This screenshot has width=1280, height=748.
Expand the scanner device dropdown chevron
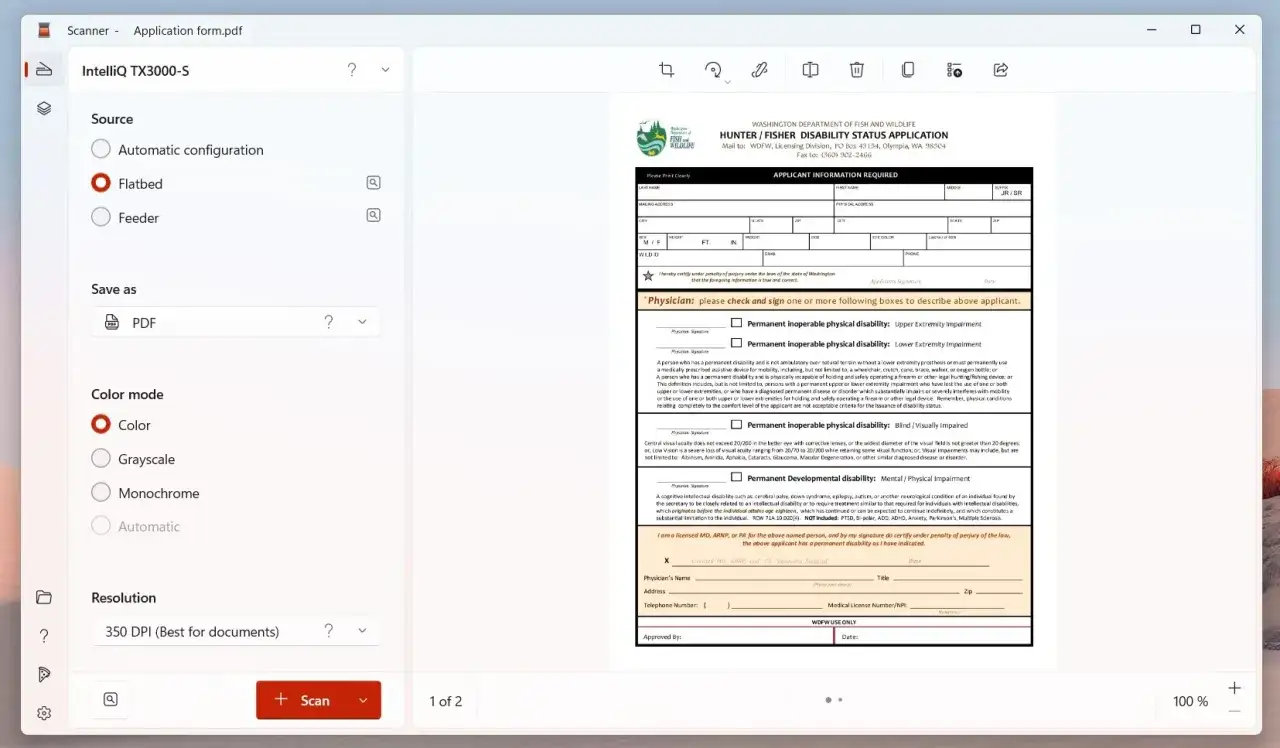pos(385,70)
